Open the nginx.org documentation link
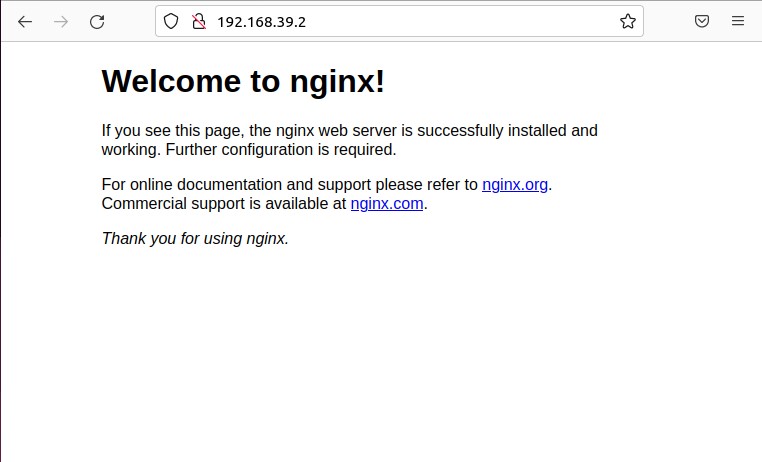Screen dimensions: 762x462 point(514,184)
